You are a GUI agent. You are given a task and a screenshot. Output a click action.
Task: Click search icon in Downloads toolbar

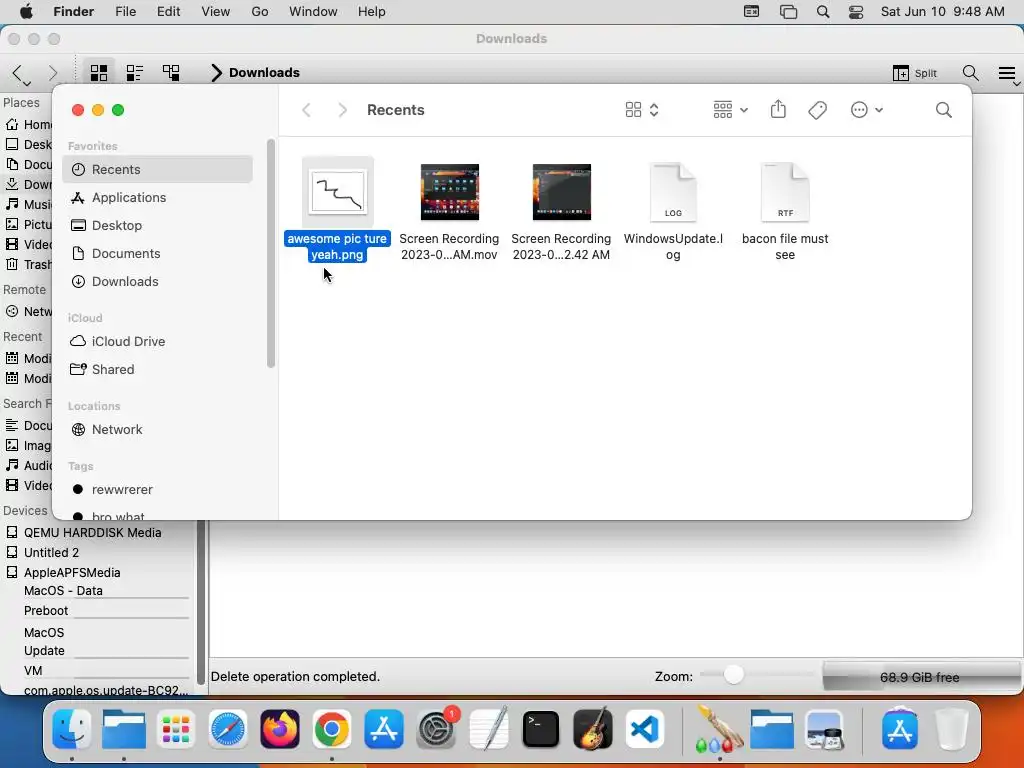[970, 73]
